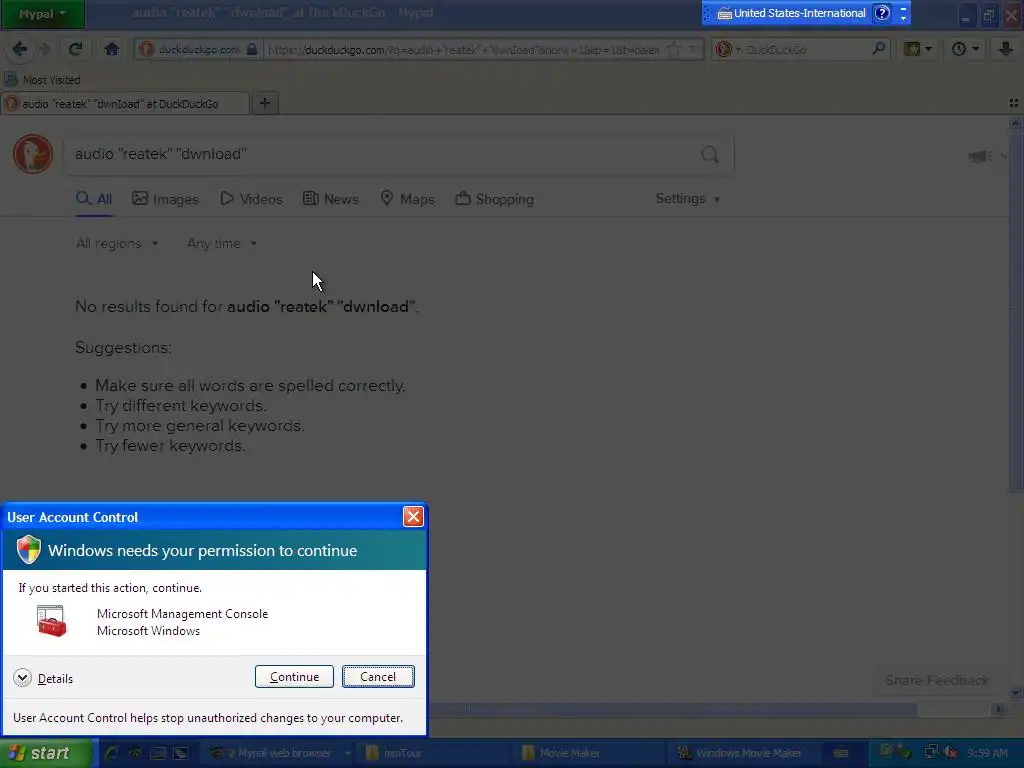Open the downloads arrow button

click(x=1005, y=49)
